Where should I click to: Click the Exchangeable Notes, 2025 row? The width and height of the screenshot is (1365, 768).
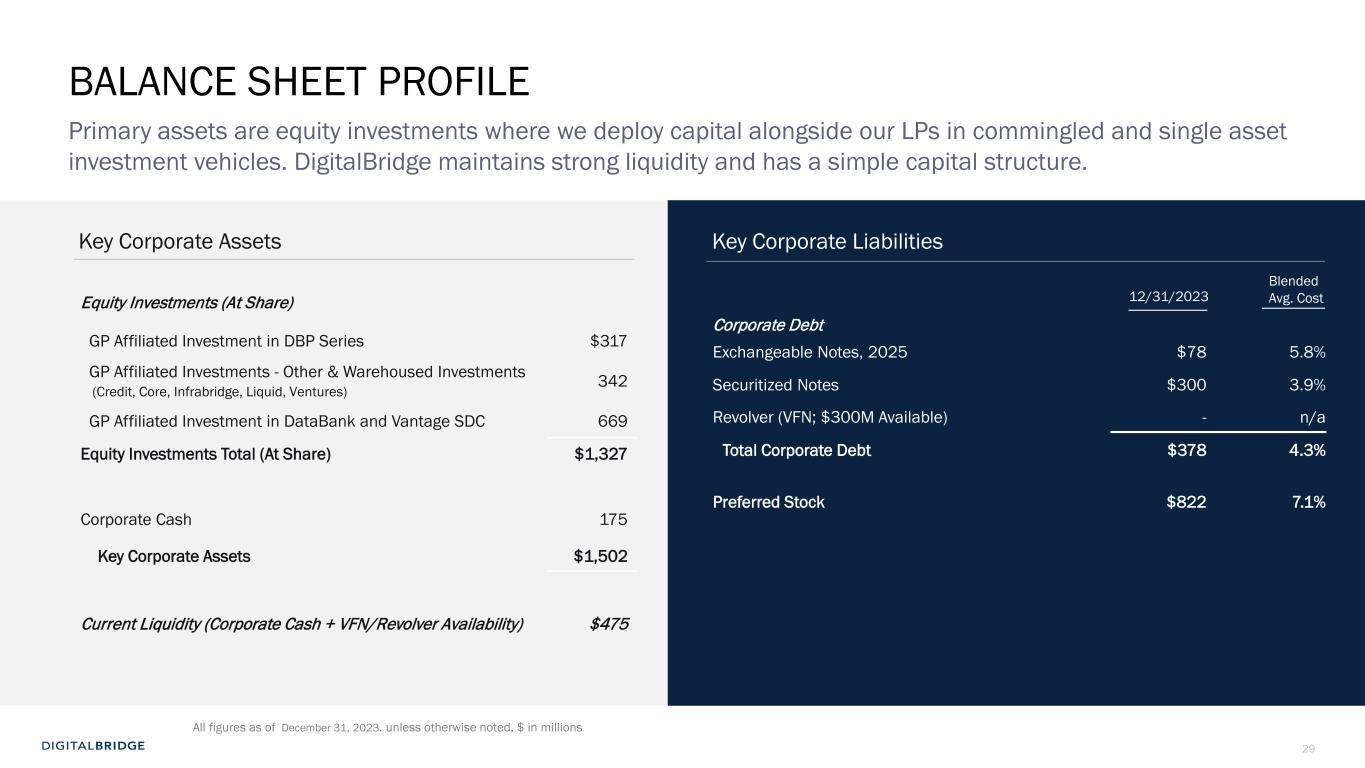click(x=810, y=352)
